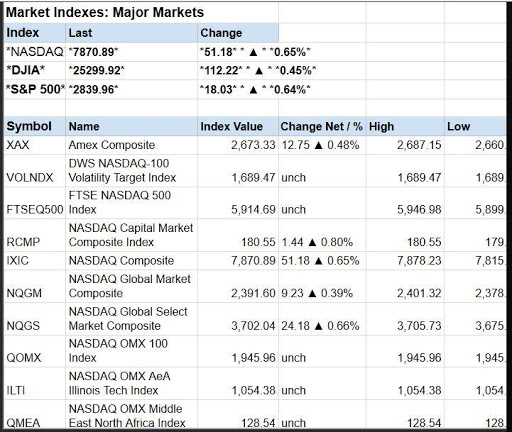Select the XAX symbol cell
Image resolution: width=512 pixels, height=432 pixels.
coord(35,145)
